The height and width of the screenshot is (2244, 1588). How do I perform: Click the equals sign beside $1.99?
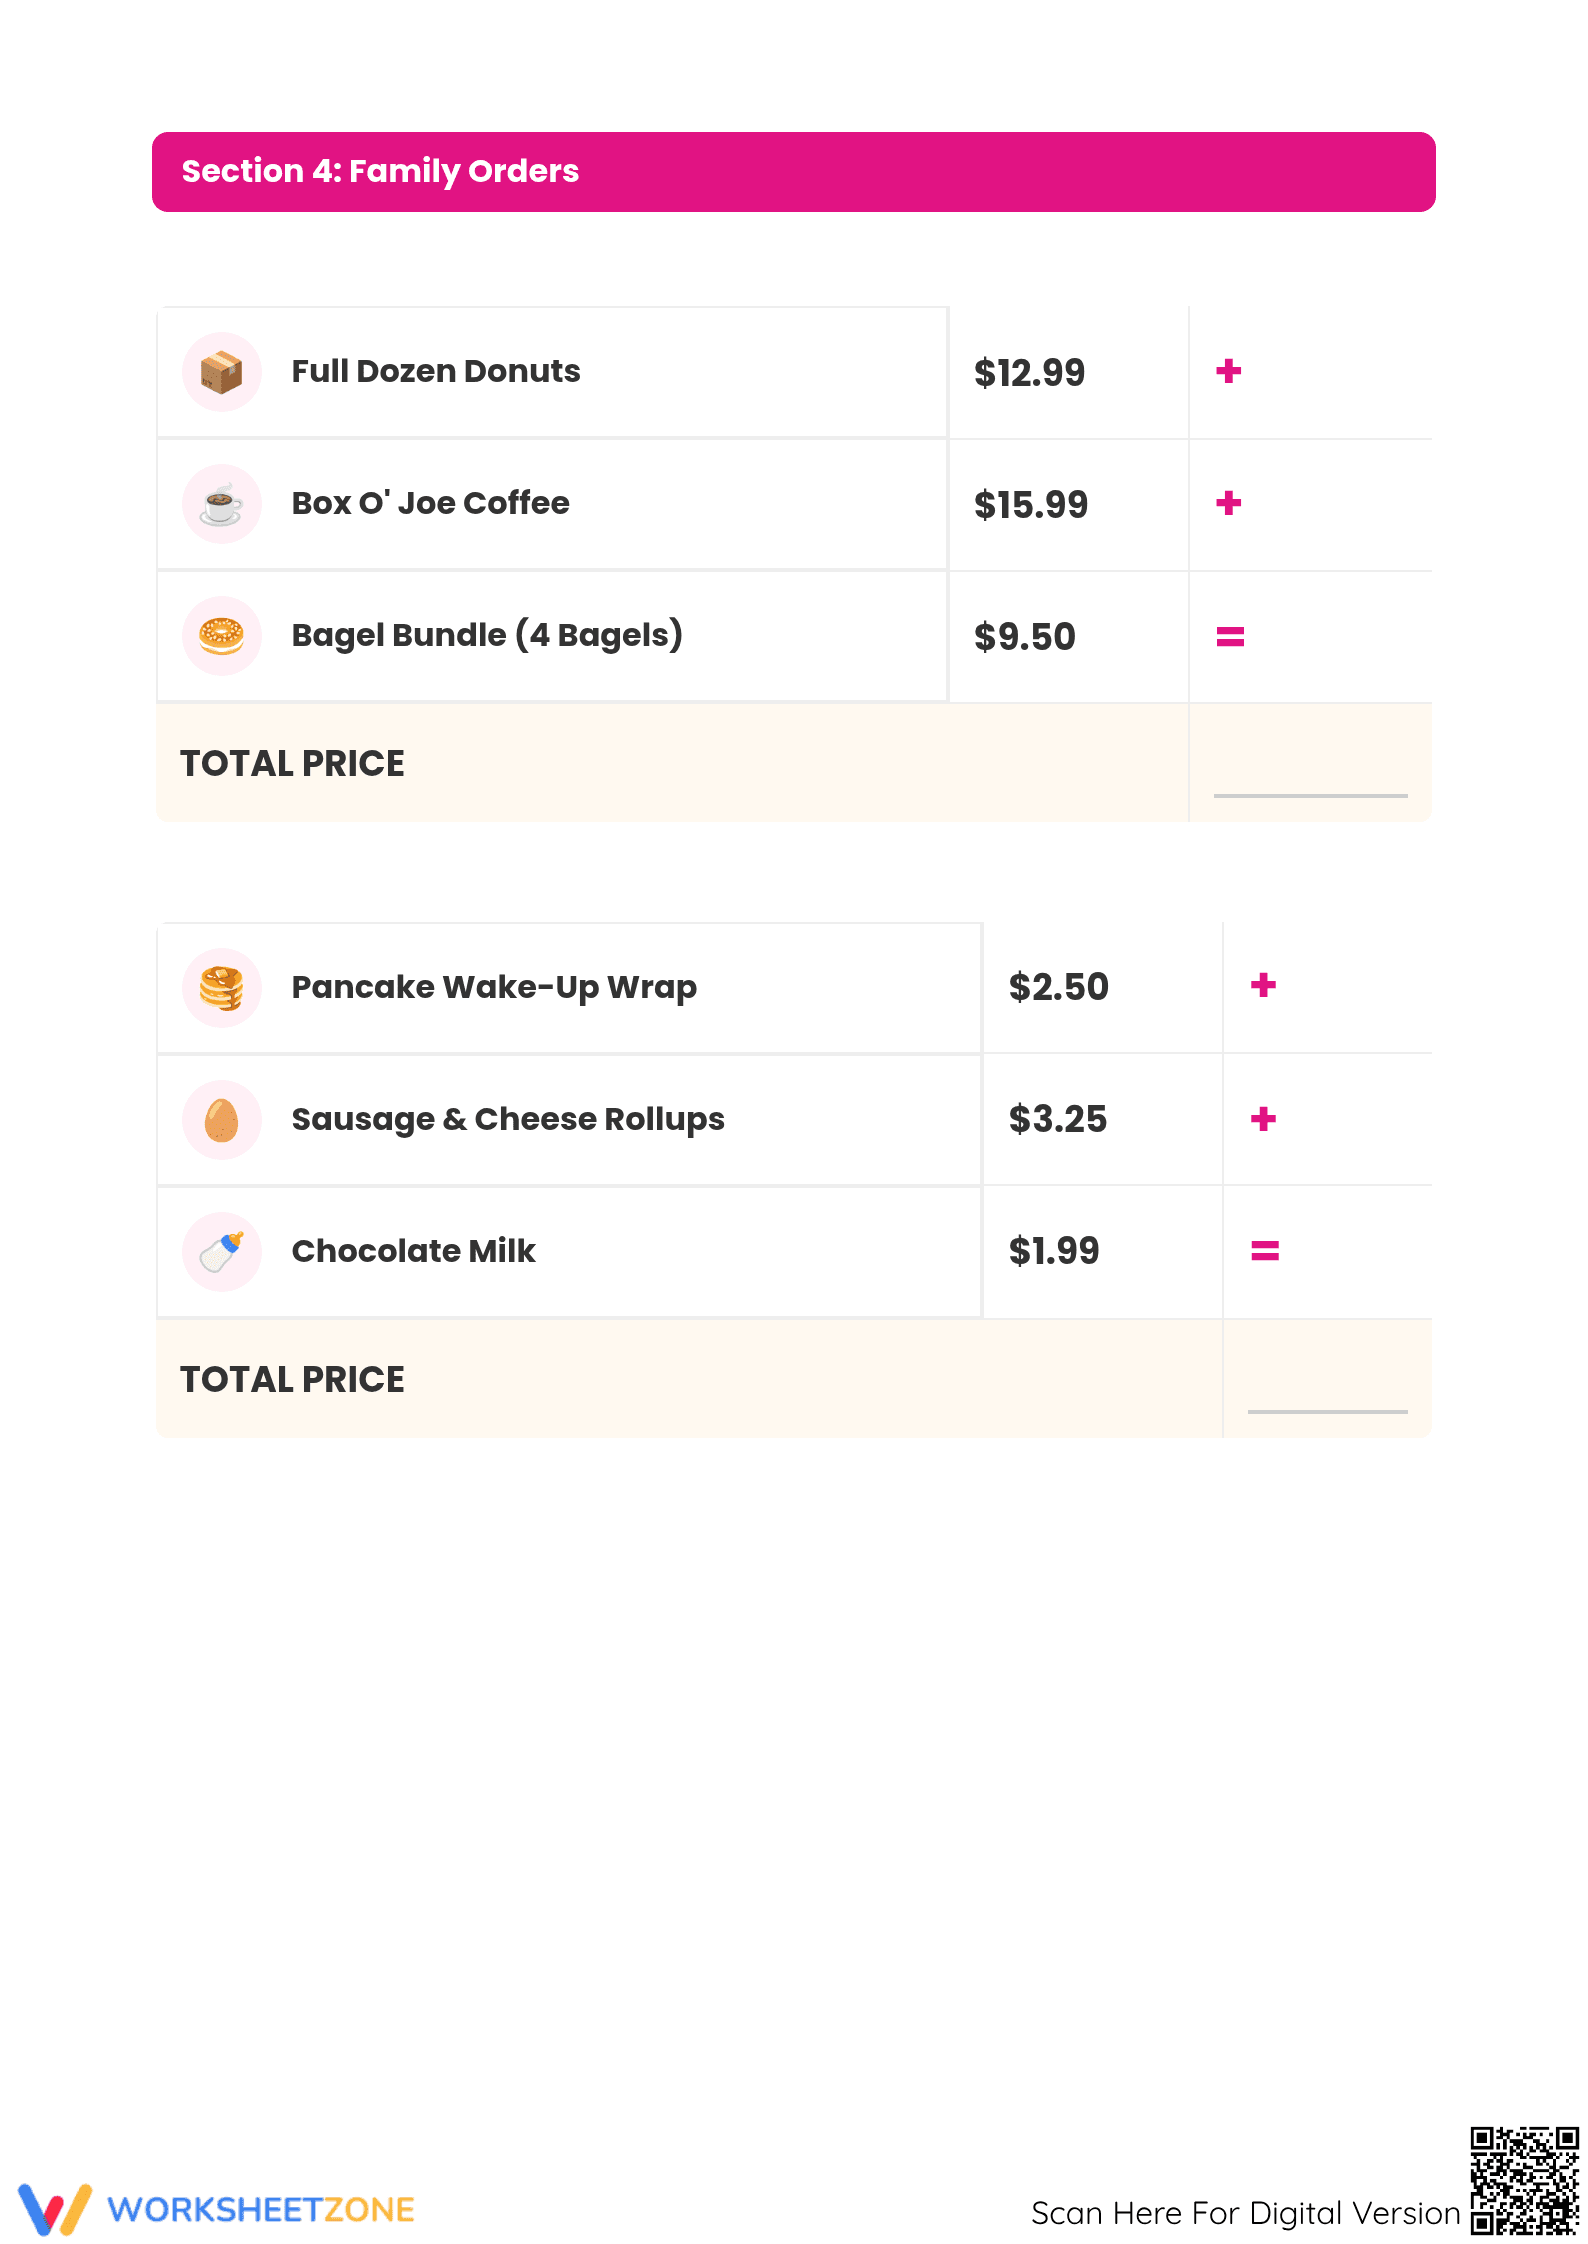pyautogui.click(x=1265, y=1250)
